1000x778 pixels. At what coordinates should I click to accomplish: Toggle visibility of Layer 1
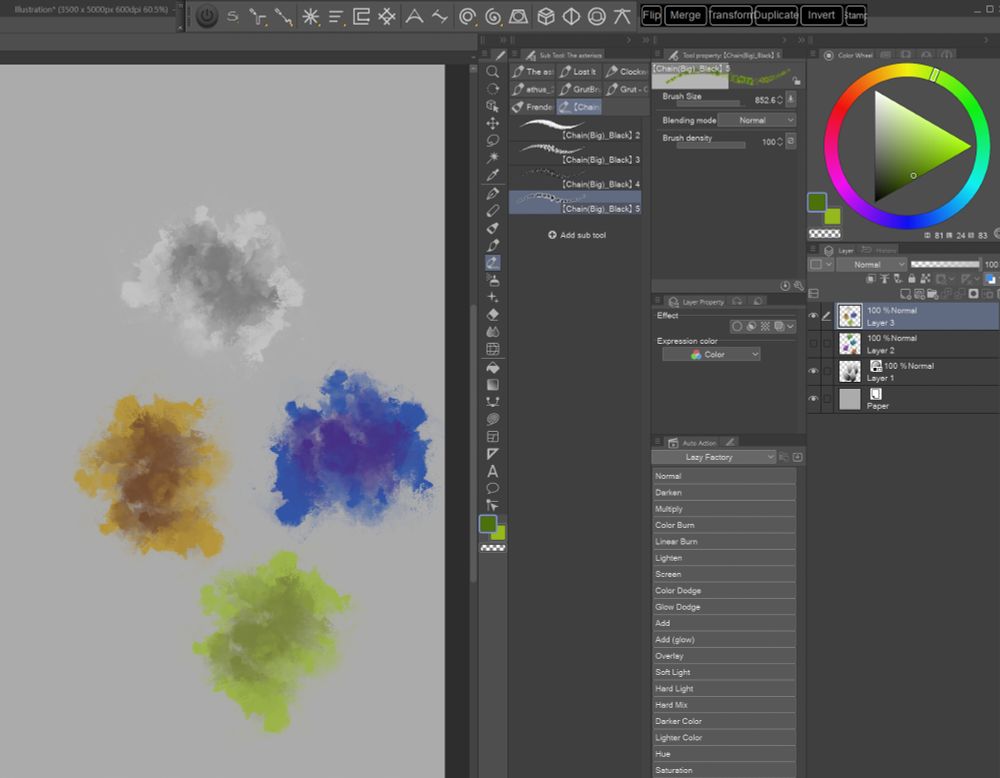pos(813,371)
